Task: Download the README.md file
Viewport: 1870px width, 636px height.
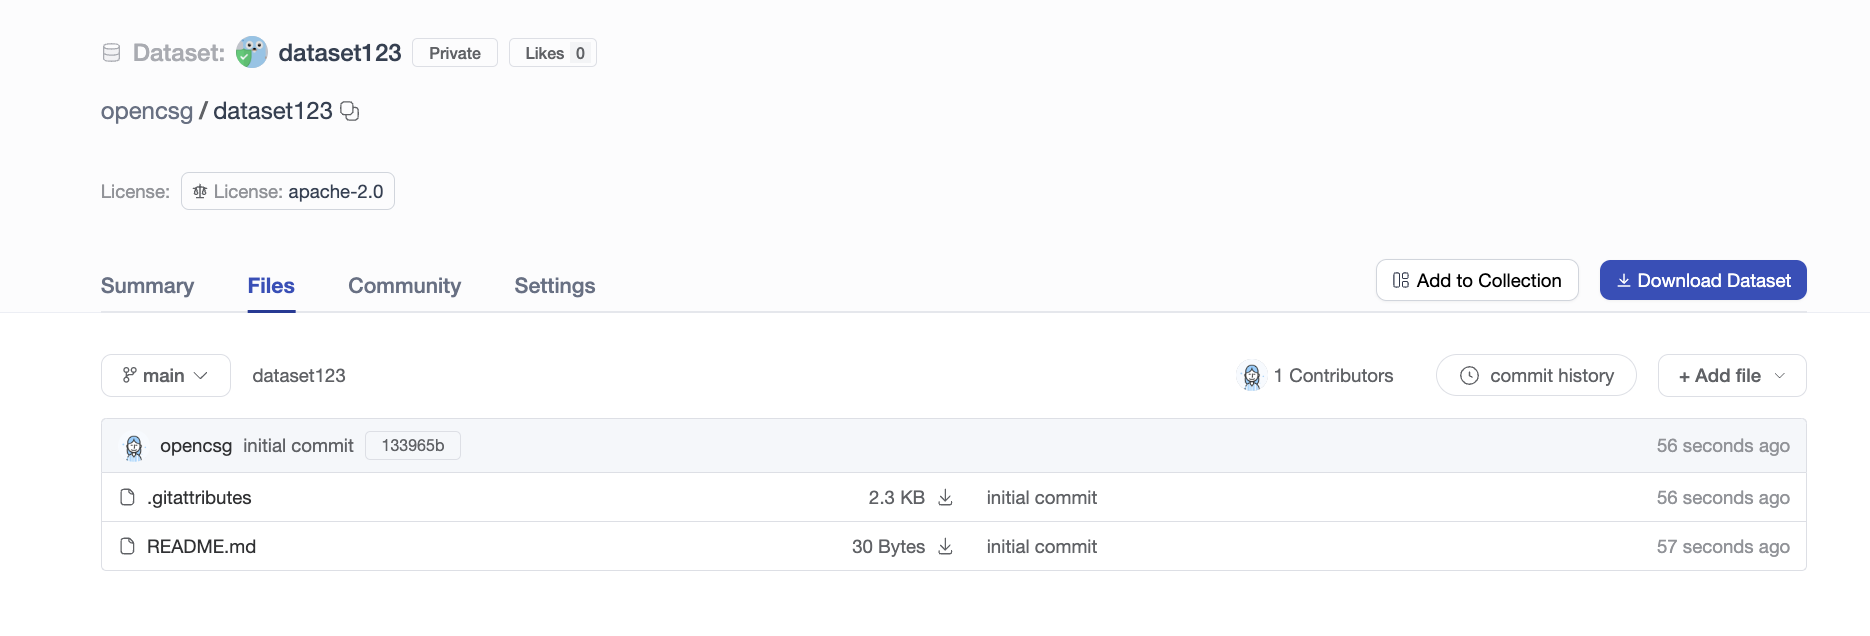Action: click(x=945, y=547)
